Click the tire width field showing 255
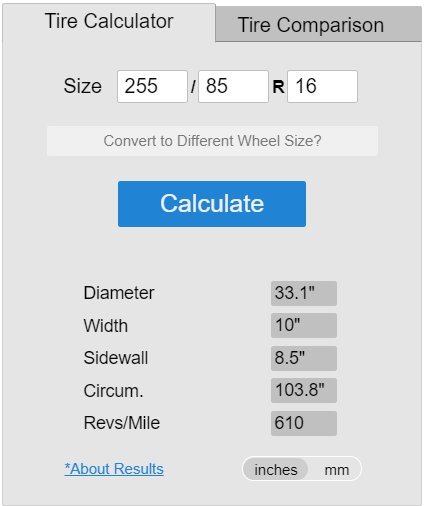 (x=152, y=86)
